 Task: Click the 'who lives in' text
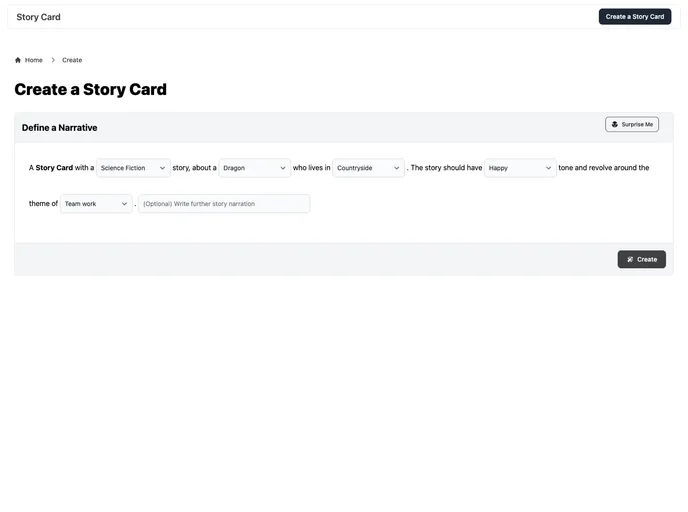point(312,168)
